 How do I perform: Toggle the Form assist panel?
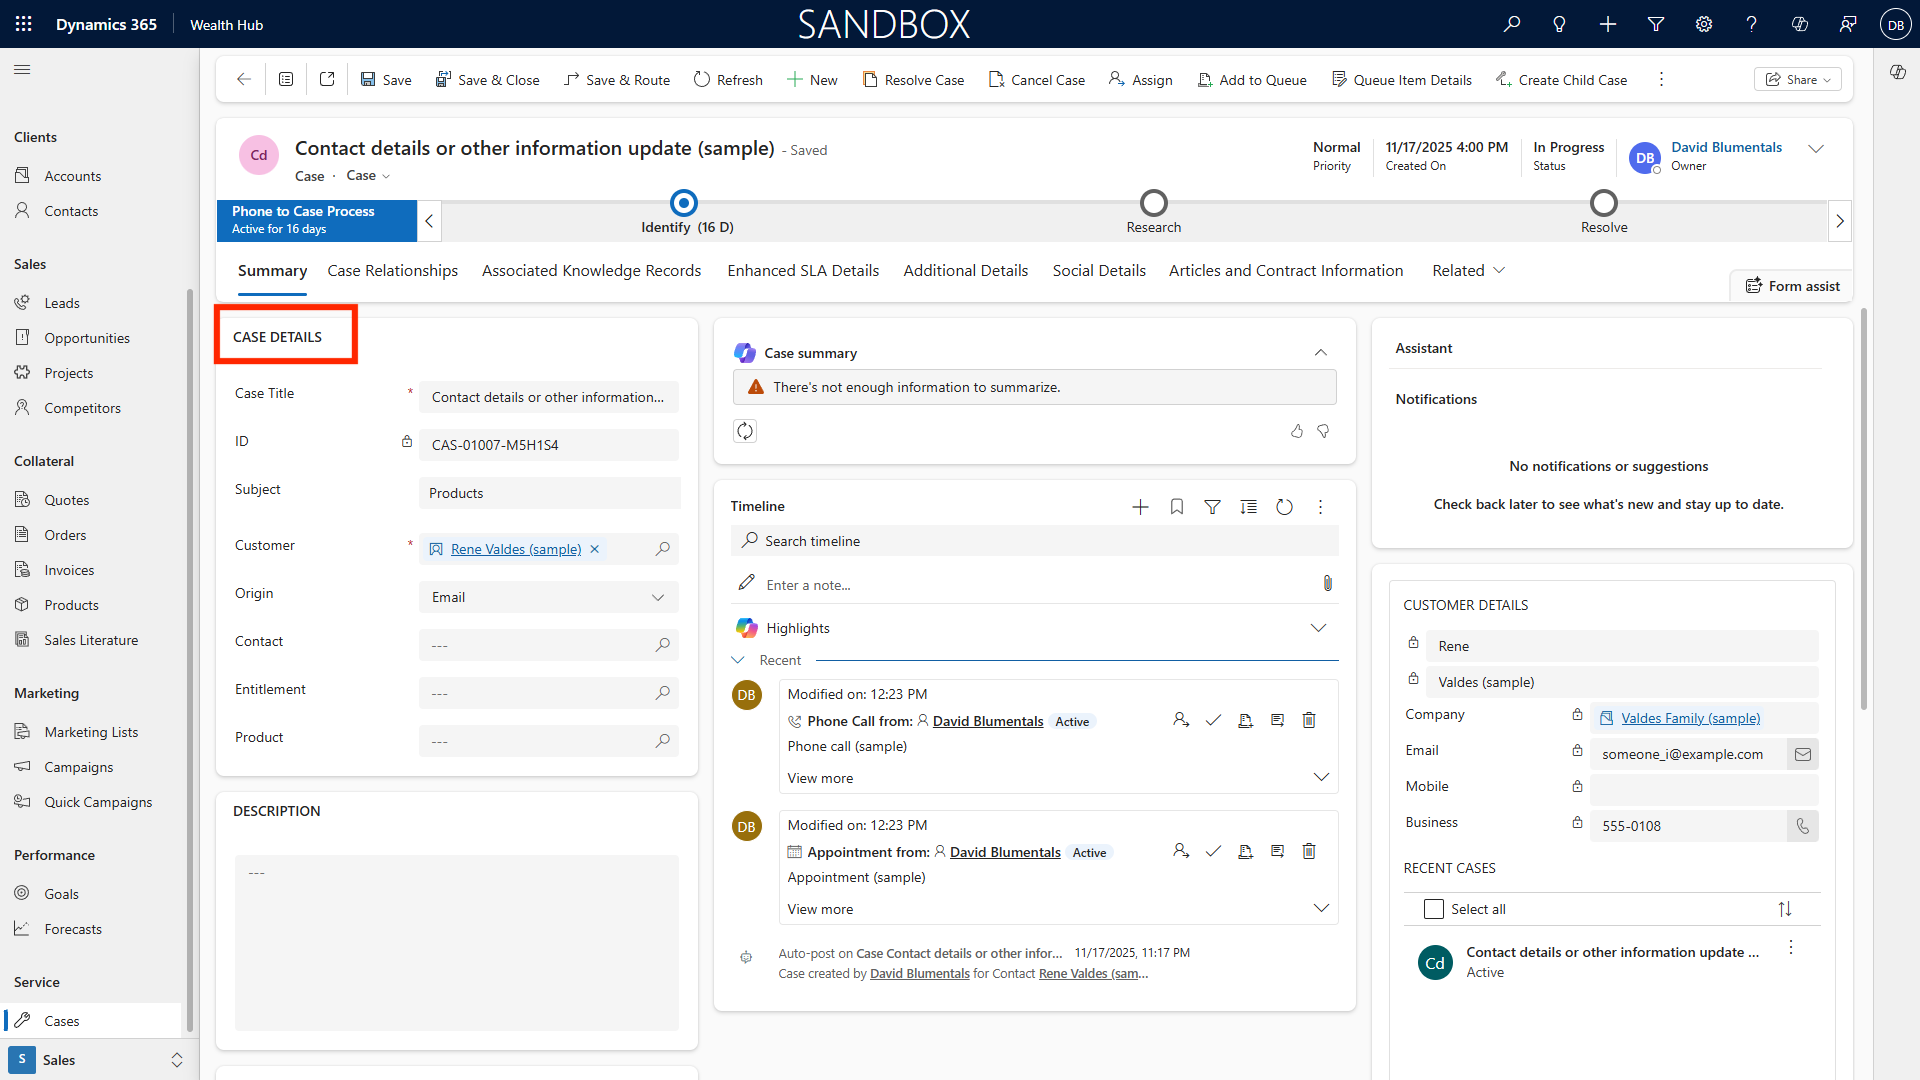[x=1792, y=286]
